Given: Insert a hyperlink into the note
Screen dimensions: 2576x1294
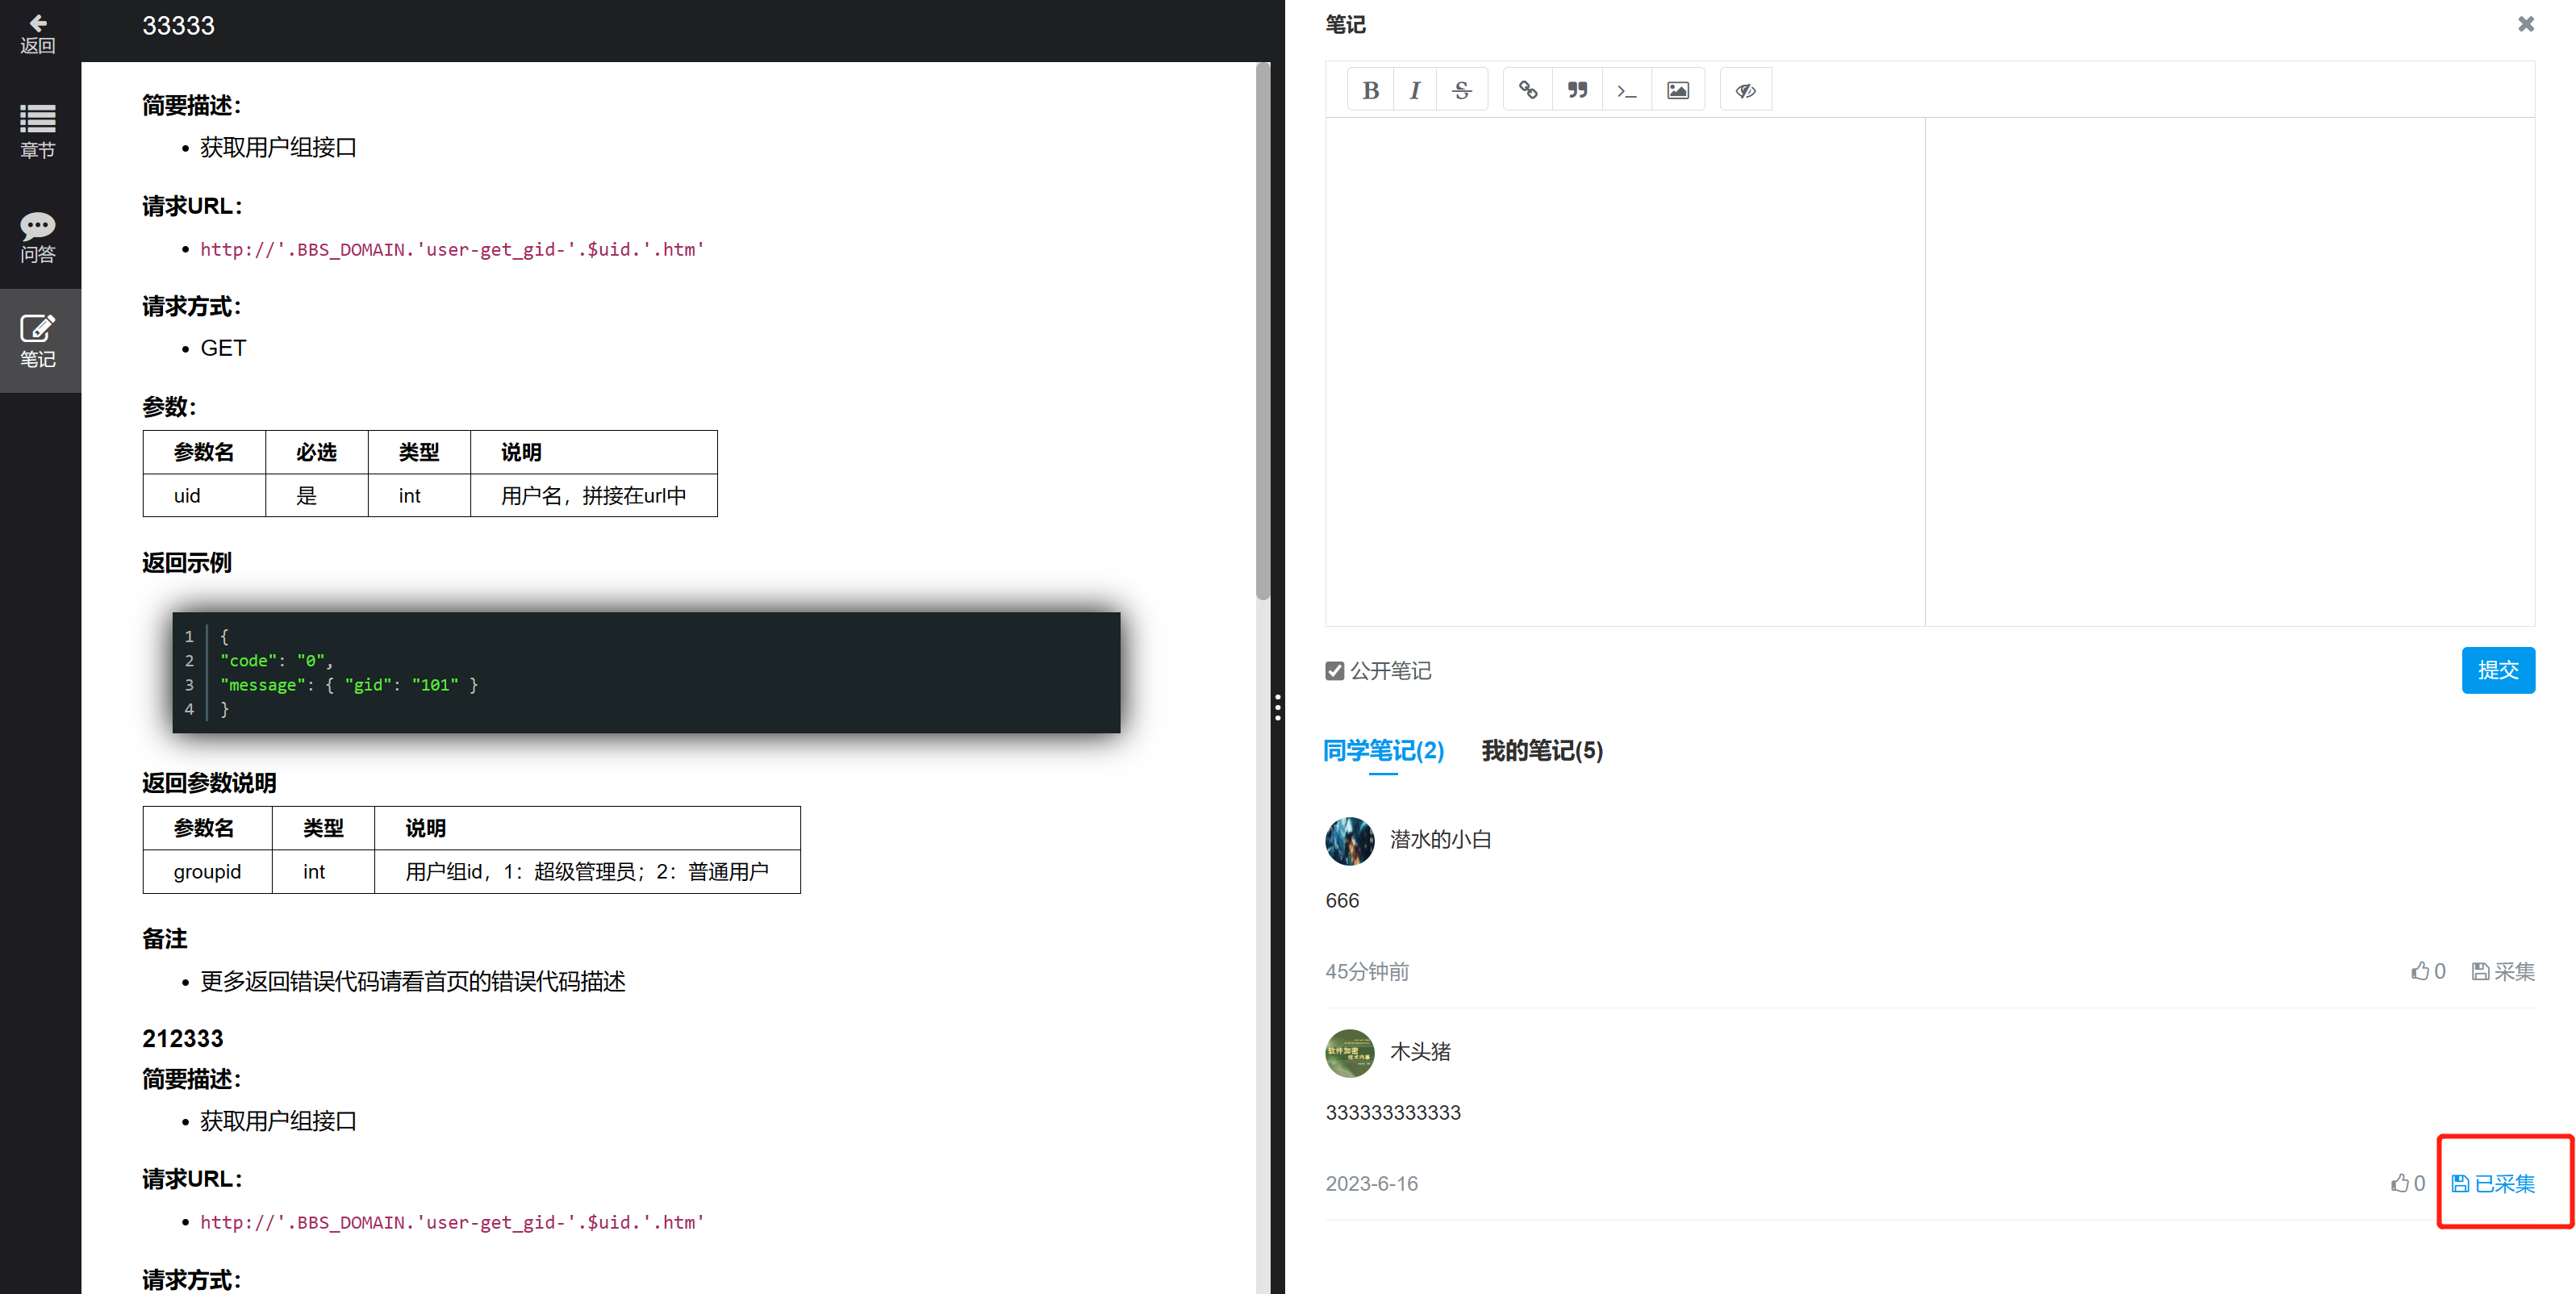Looking at the screenshot, I should 1527,91.
